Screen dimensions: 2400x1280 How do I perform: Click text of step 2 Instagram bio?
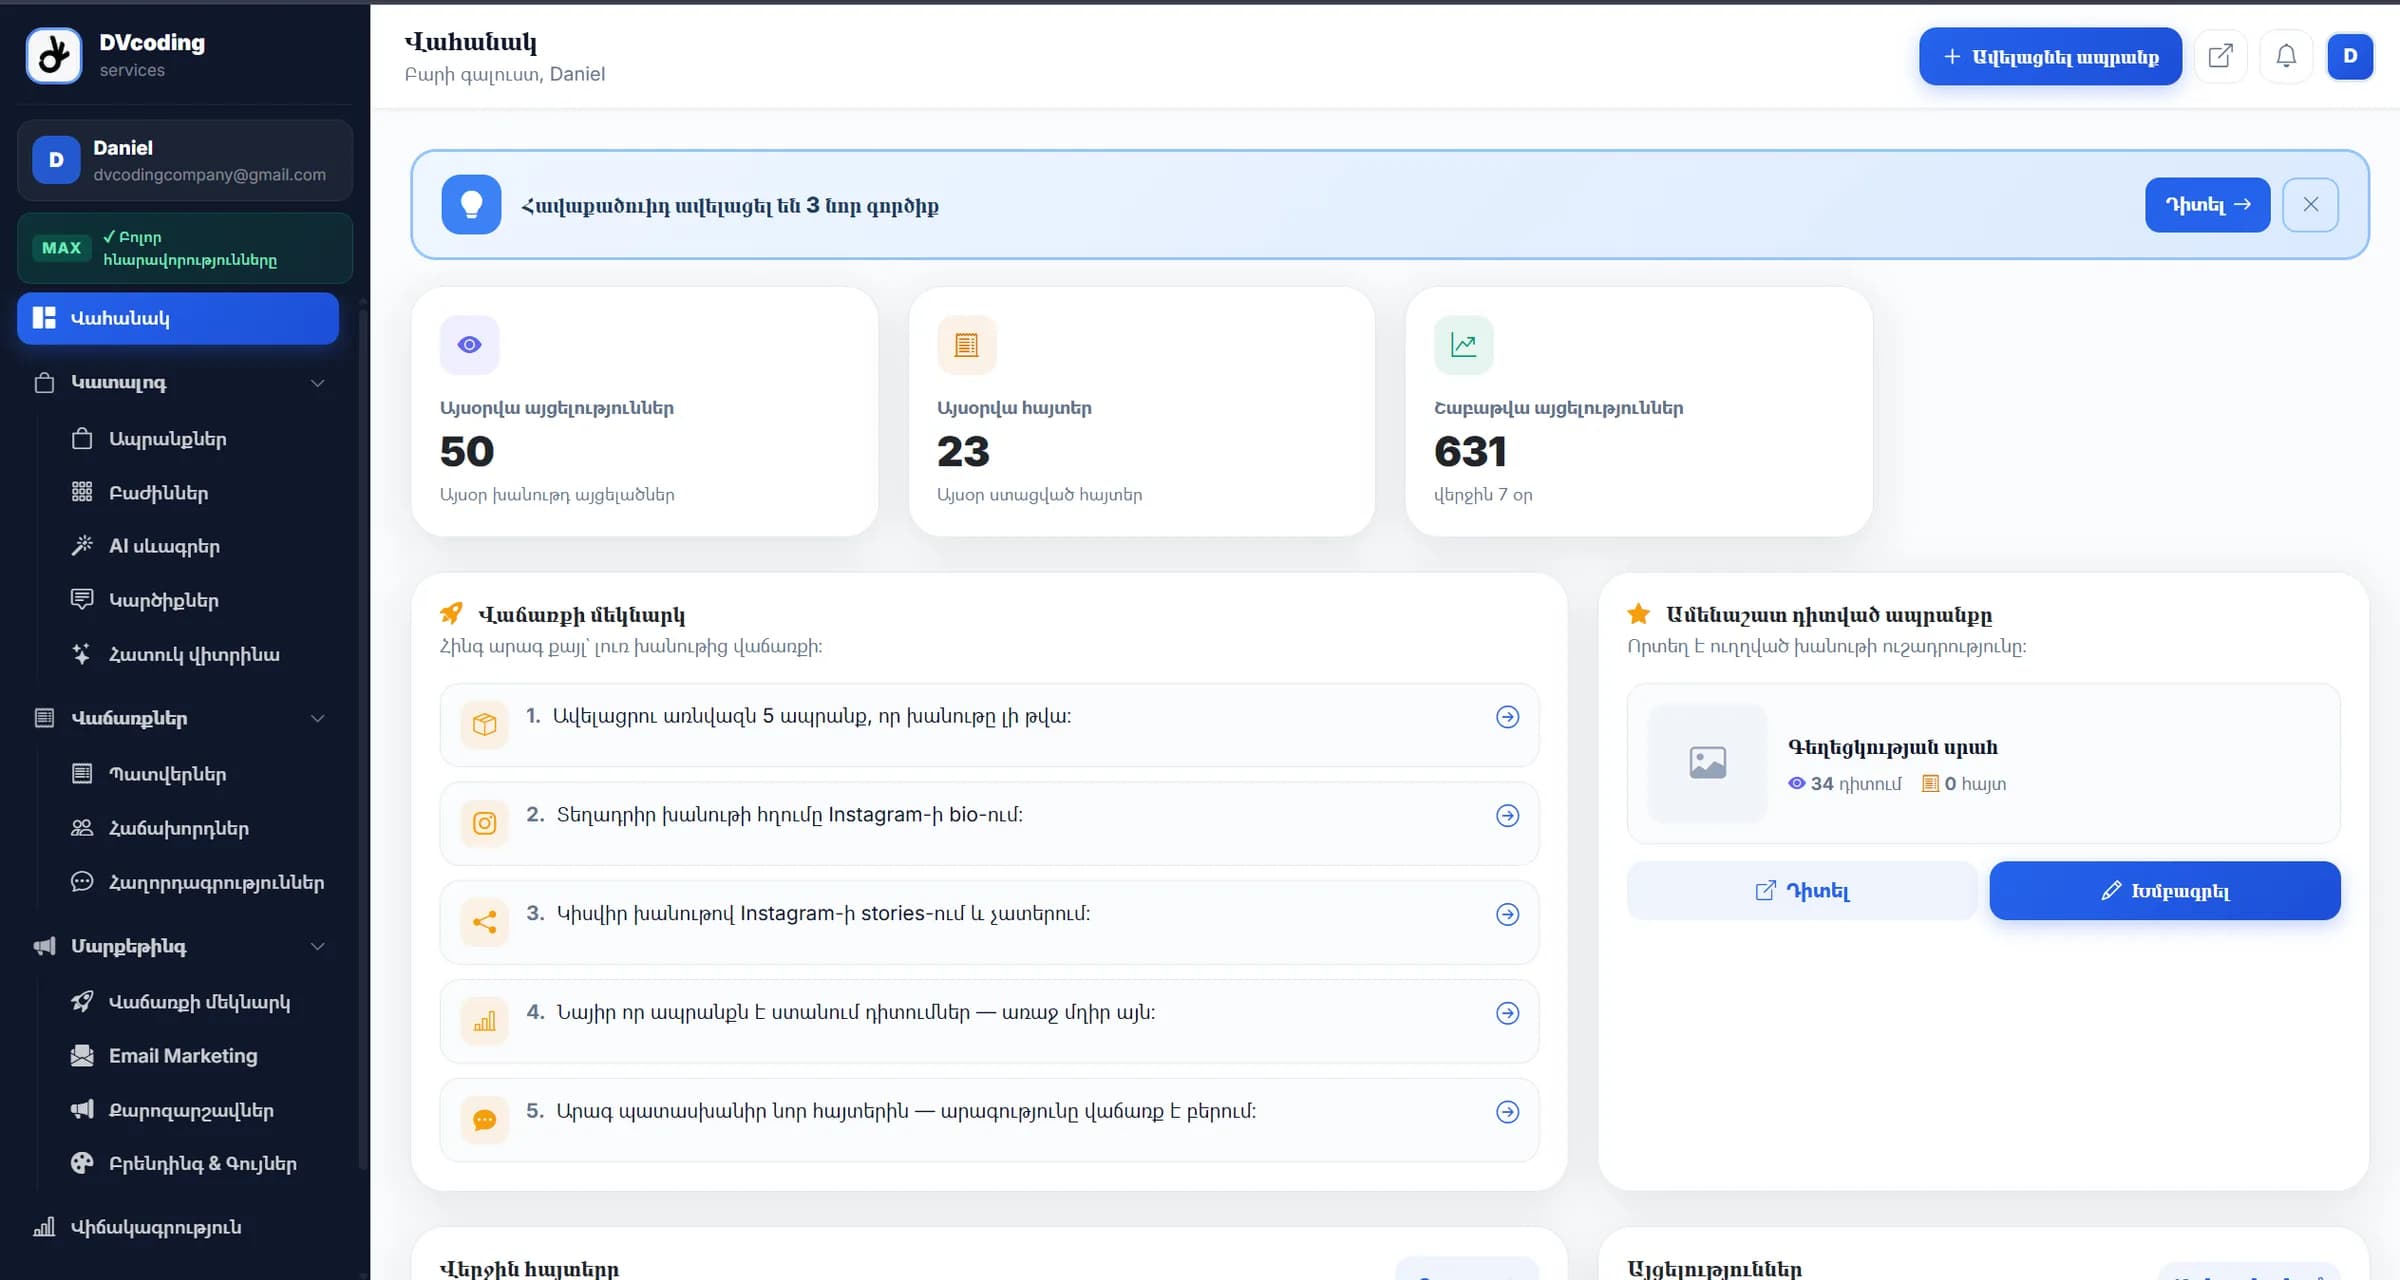(789, 815)
